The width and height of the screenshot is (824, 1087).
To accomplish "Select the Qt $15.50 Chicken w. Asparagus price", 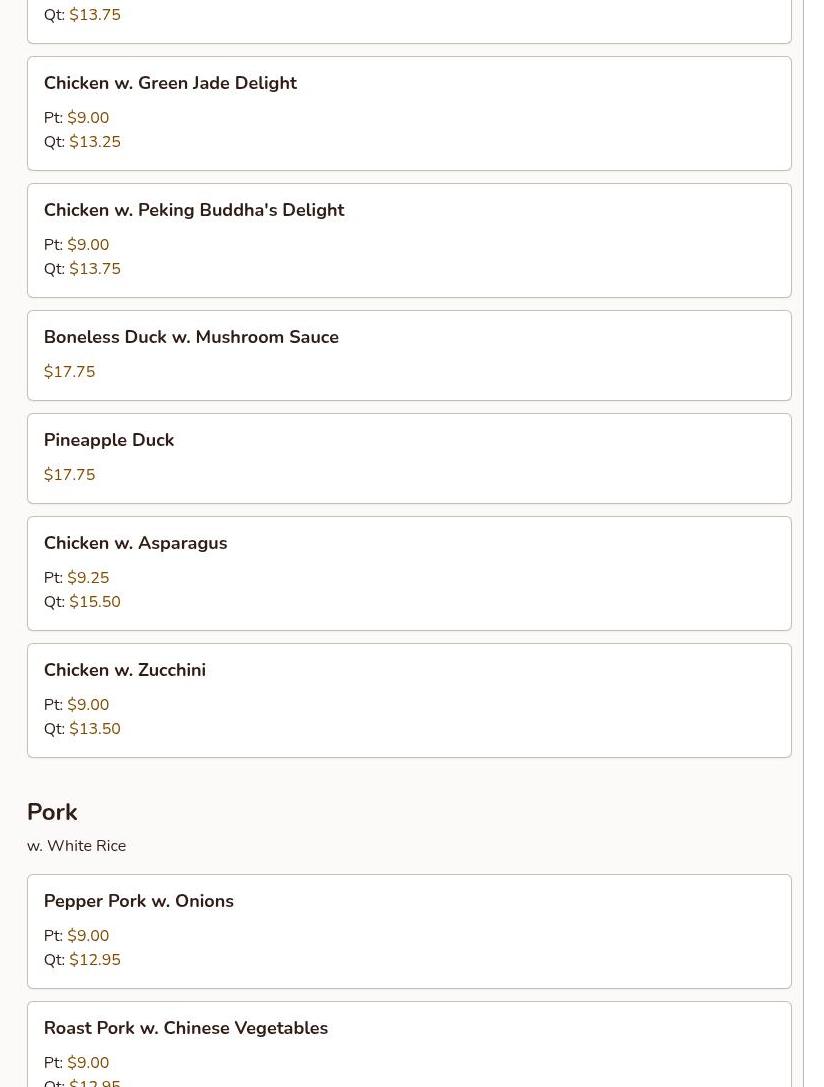I will tap(82, 602).
